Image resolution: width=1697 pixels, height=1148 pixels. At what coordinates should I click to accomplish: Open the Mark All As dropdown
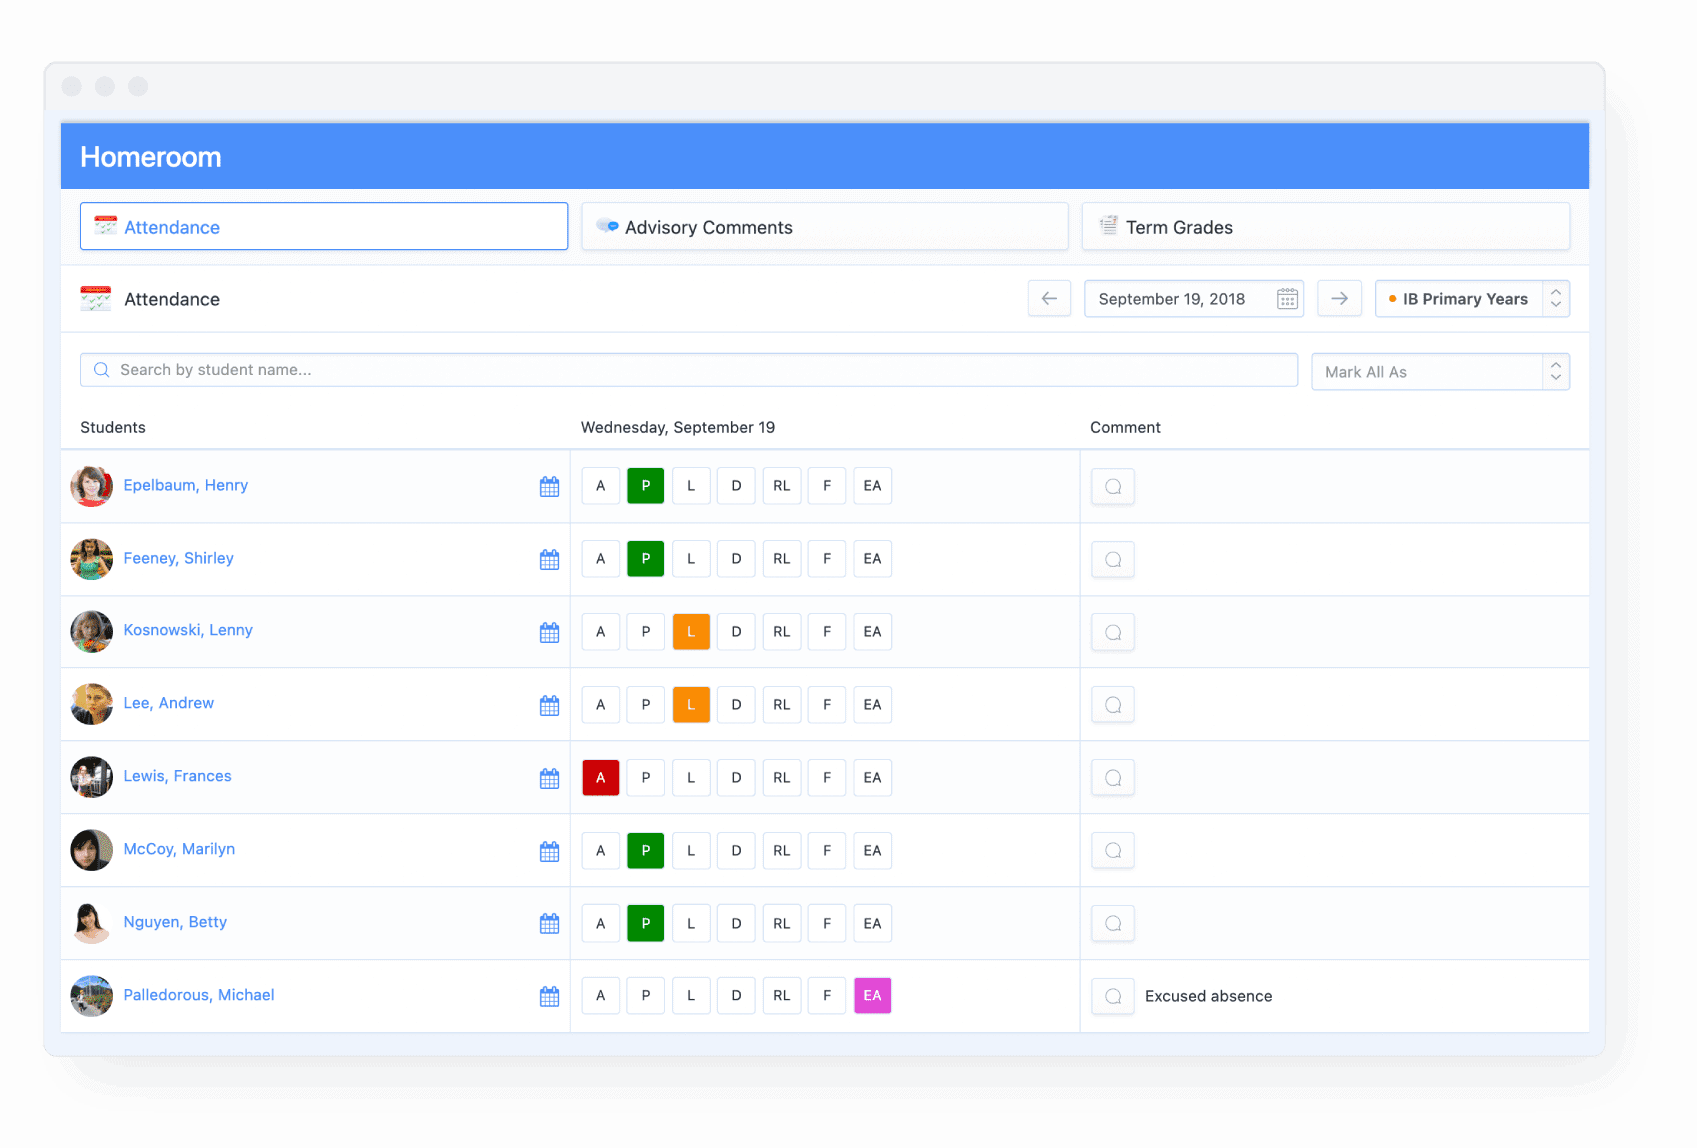pyautogui.click(x=1440, y=372)
